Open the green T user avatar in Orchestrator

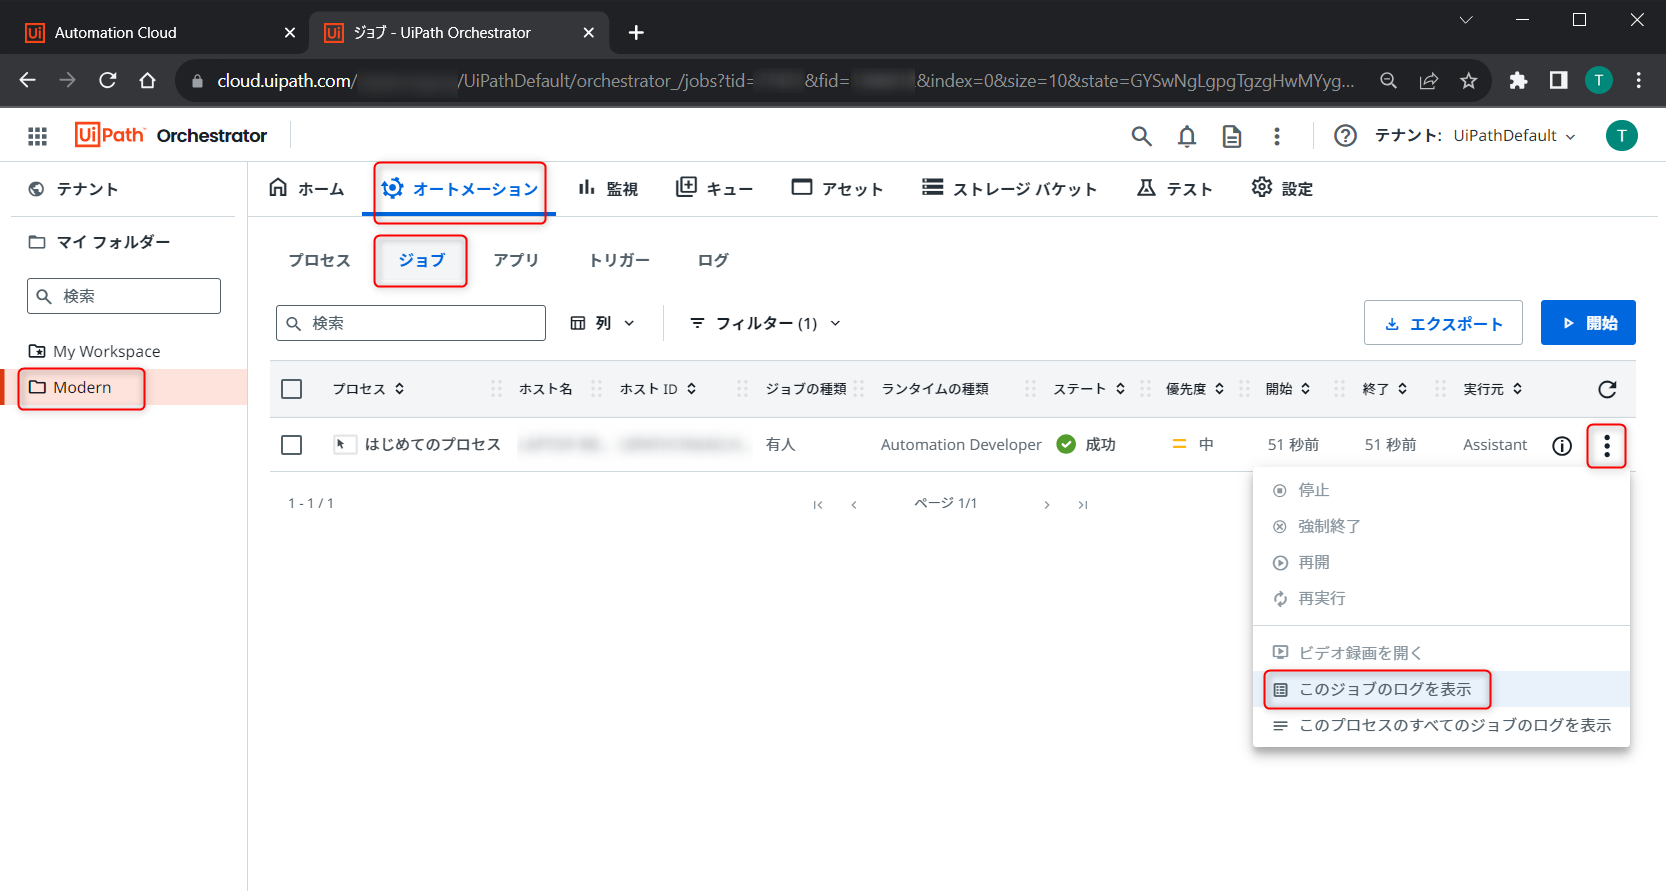click(1622, 135)
